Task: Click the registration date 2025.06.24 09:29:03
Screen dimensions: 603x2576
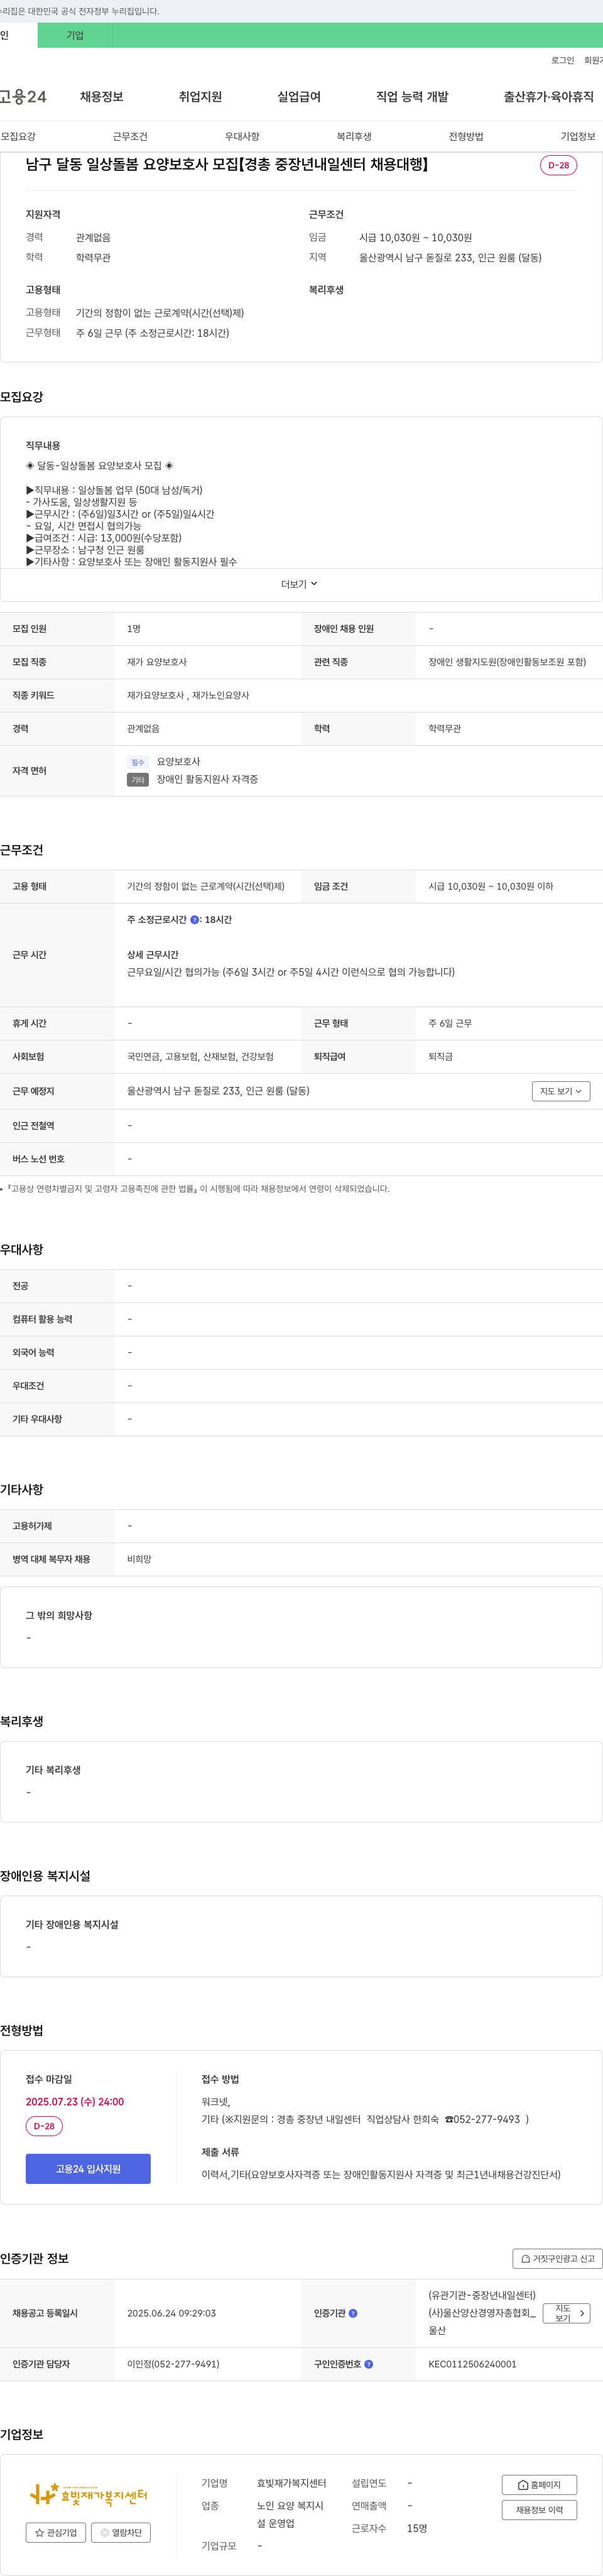Action: [171, 2313]
